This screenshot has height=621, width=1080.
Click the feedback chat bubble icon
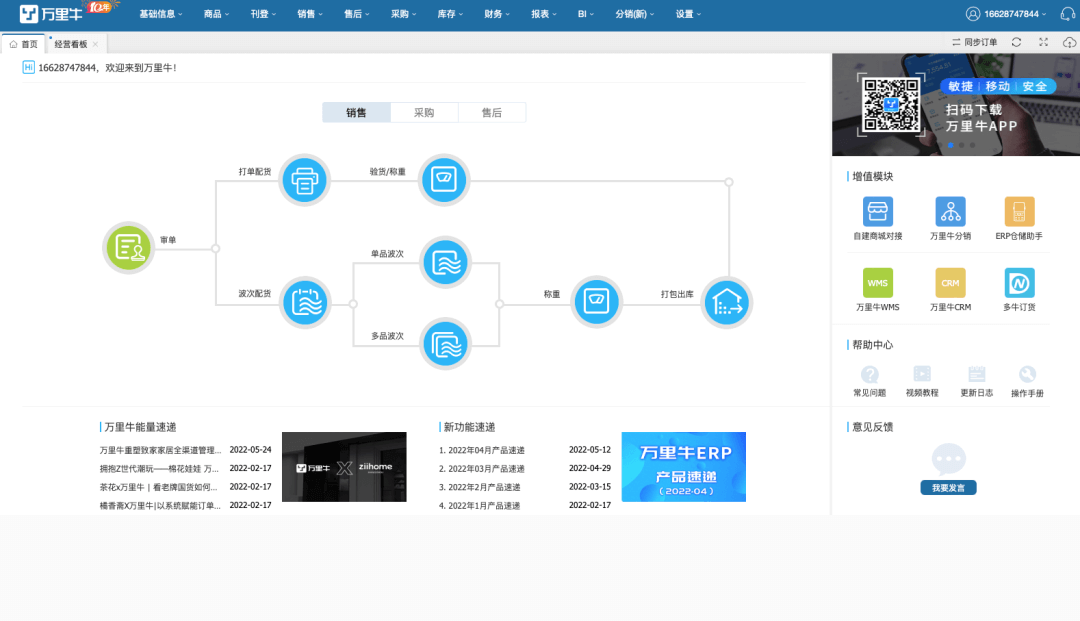click(x=948, y=459)
